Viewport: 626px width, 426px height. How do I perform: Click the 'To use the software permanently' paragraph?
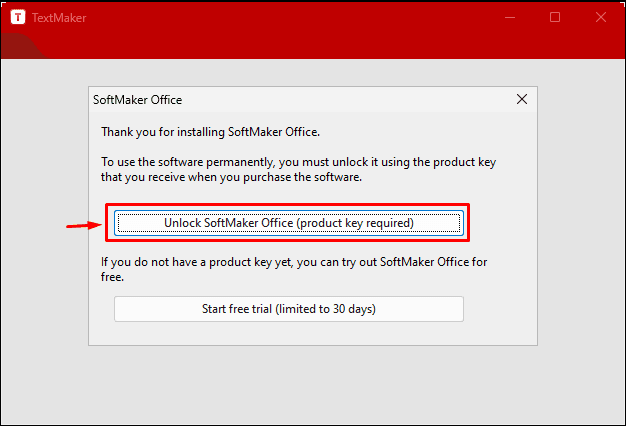tap(298, 169)
